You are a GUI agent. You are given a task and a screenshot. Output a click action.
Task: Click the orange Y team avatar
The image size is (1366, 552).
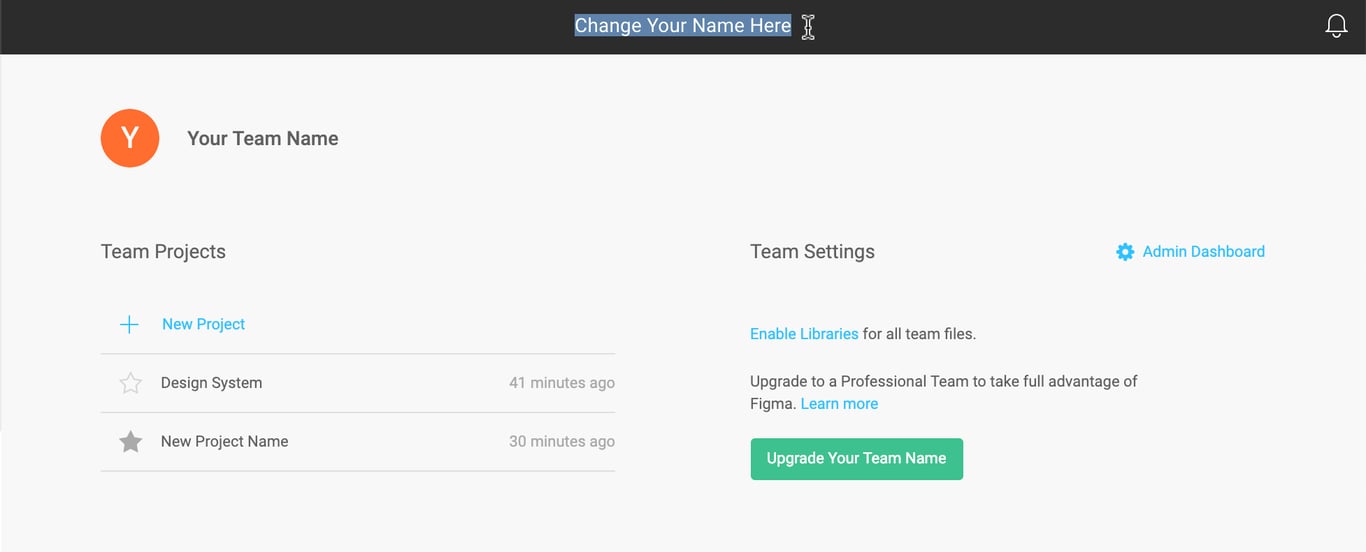point(130,138)
